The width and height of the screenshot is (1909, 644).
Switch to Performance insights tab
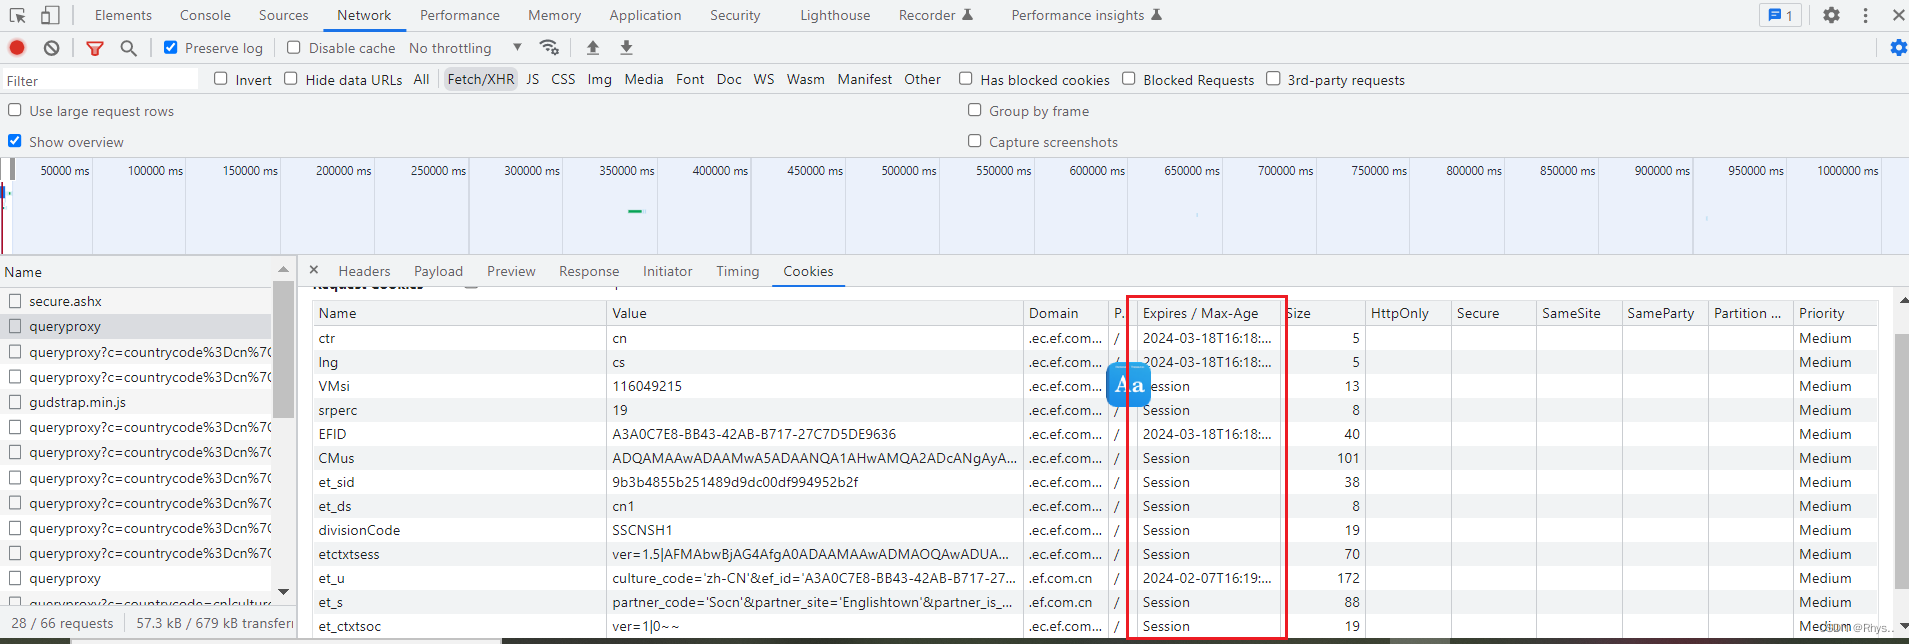tap(1086, 15)
